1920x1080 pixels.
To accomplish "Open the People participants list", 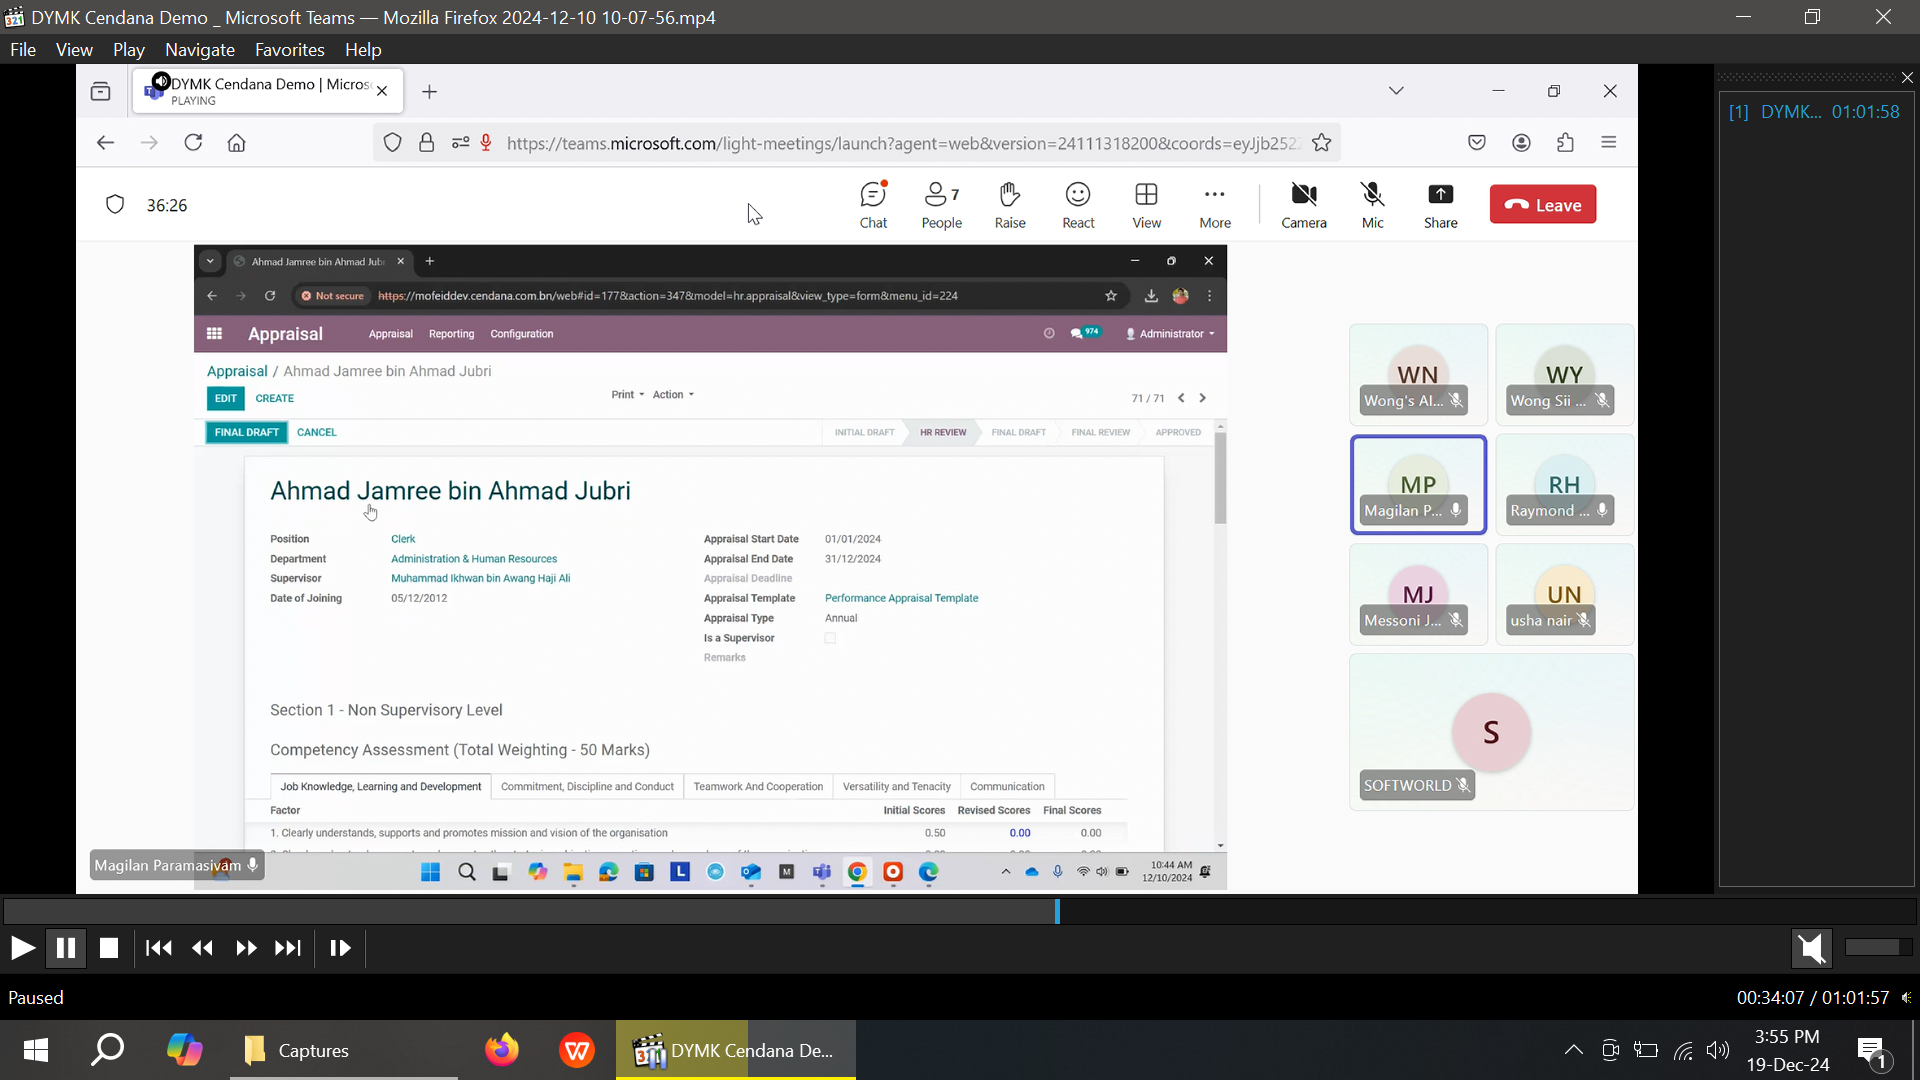I will [x=941, y=205].
